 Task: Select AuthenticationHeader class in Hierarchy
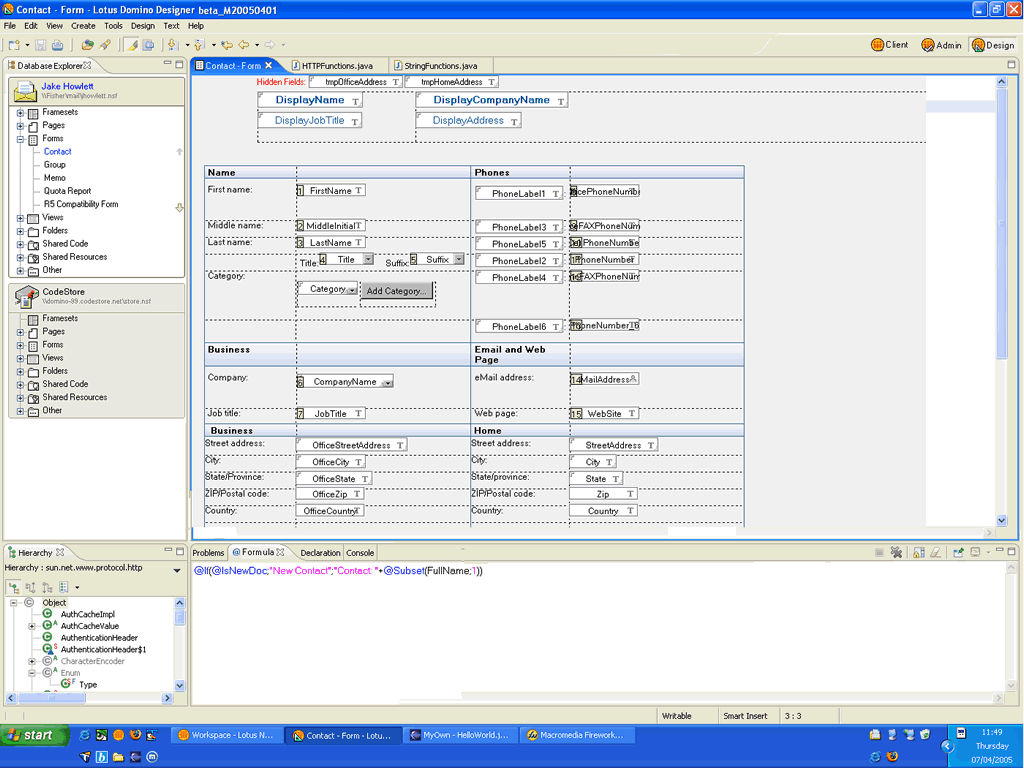click(x=99, y=638)
